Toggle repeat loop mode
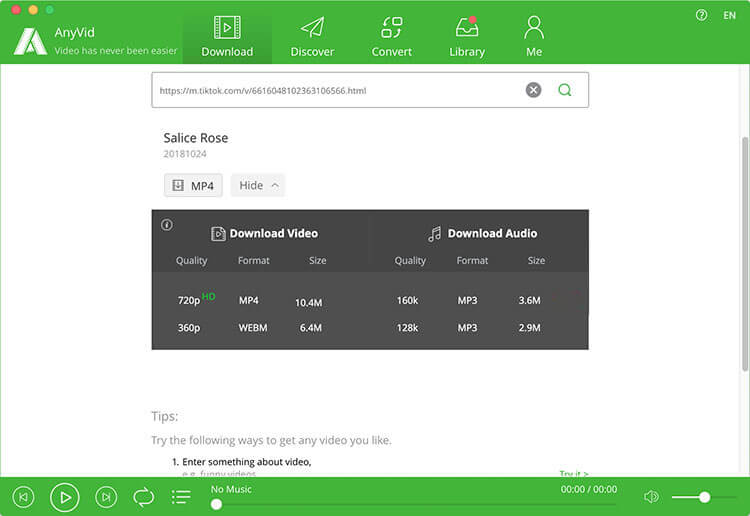This screenshot has height=516, width=750. 143,497
